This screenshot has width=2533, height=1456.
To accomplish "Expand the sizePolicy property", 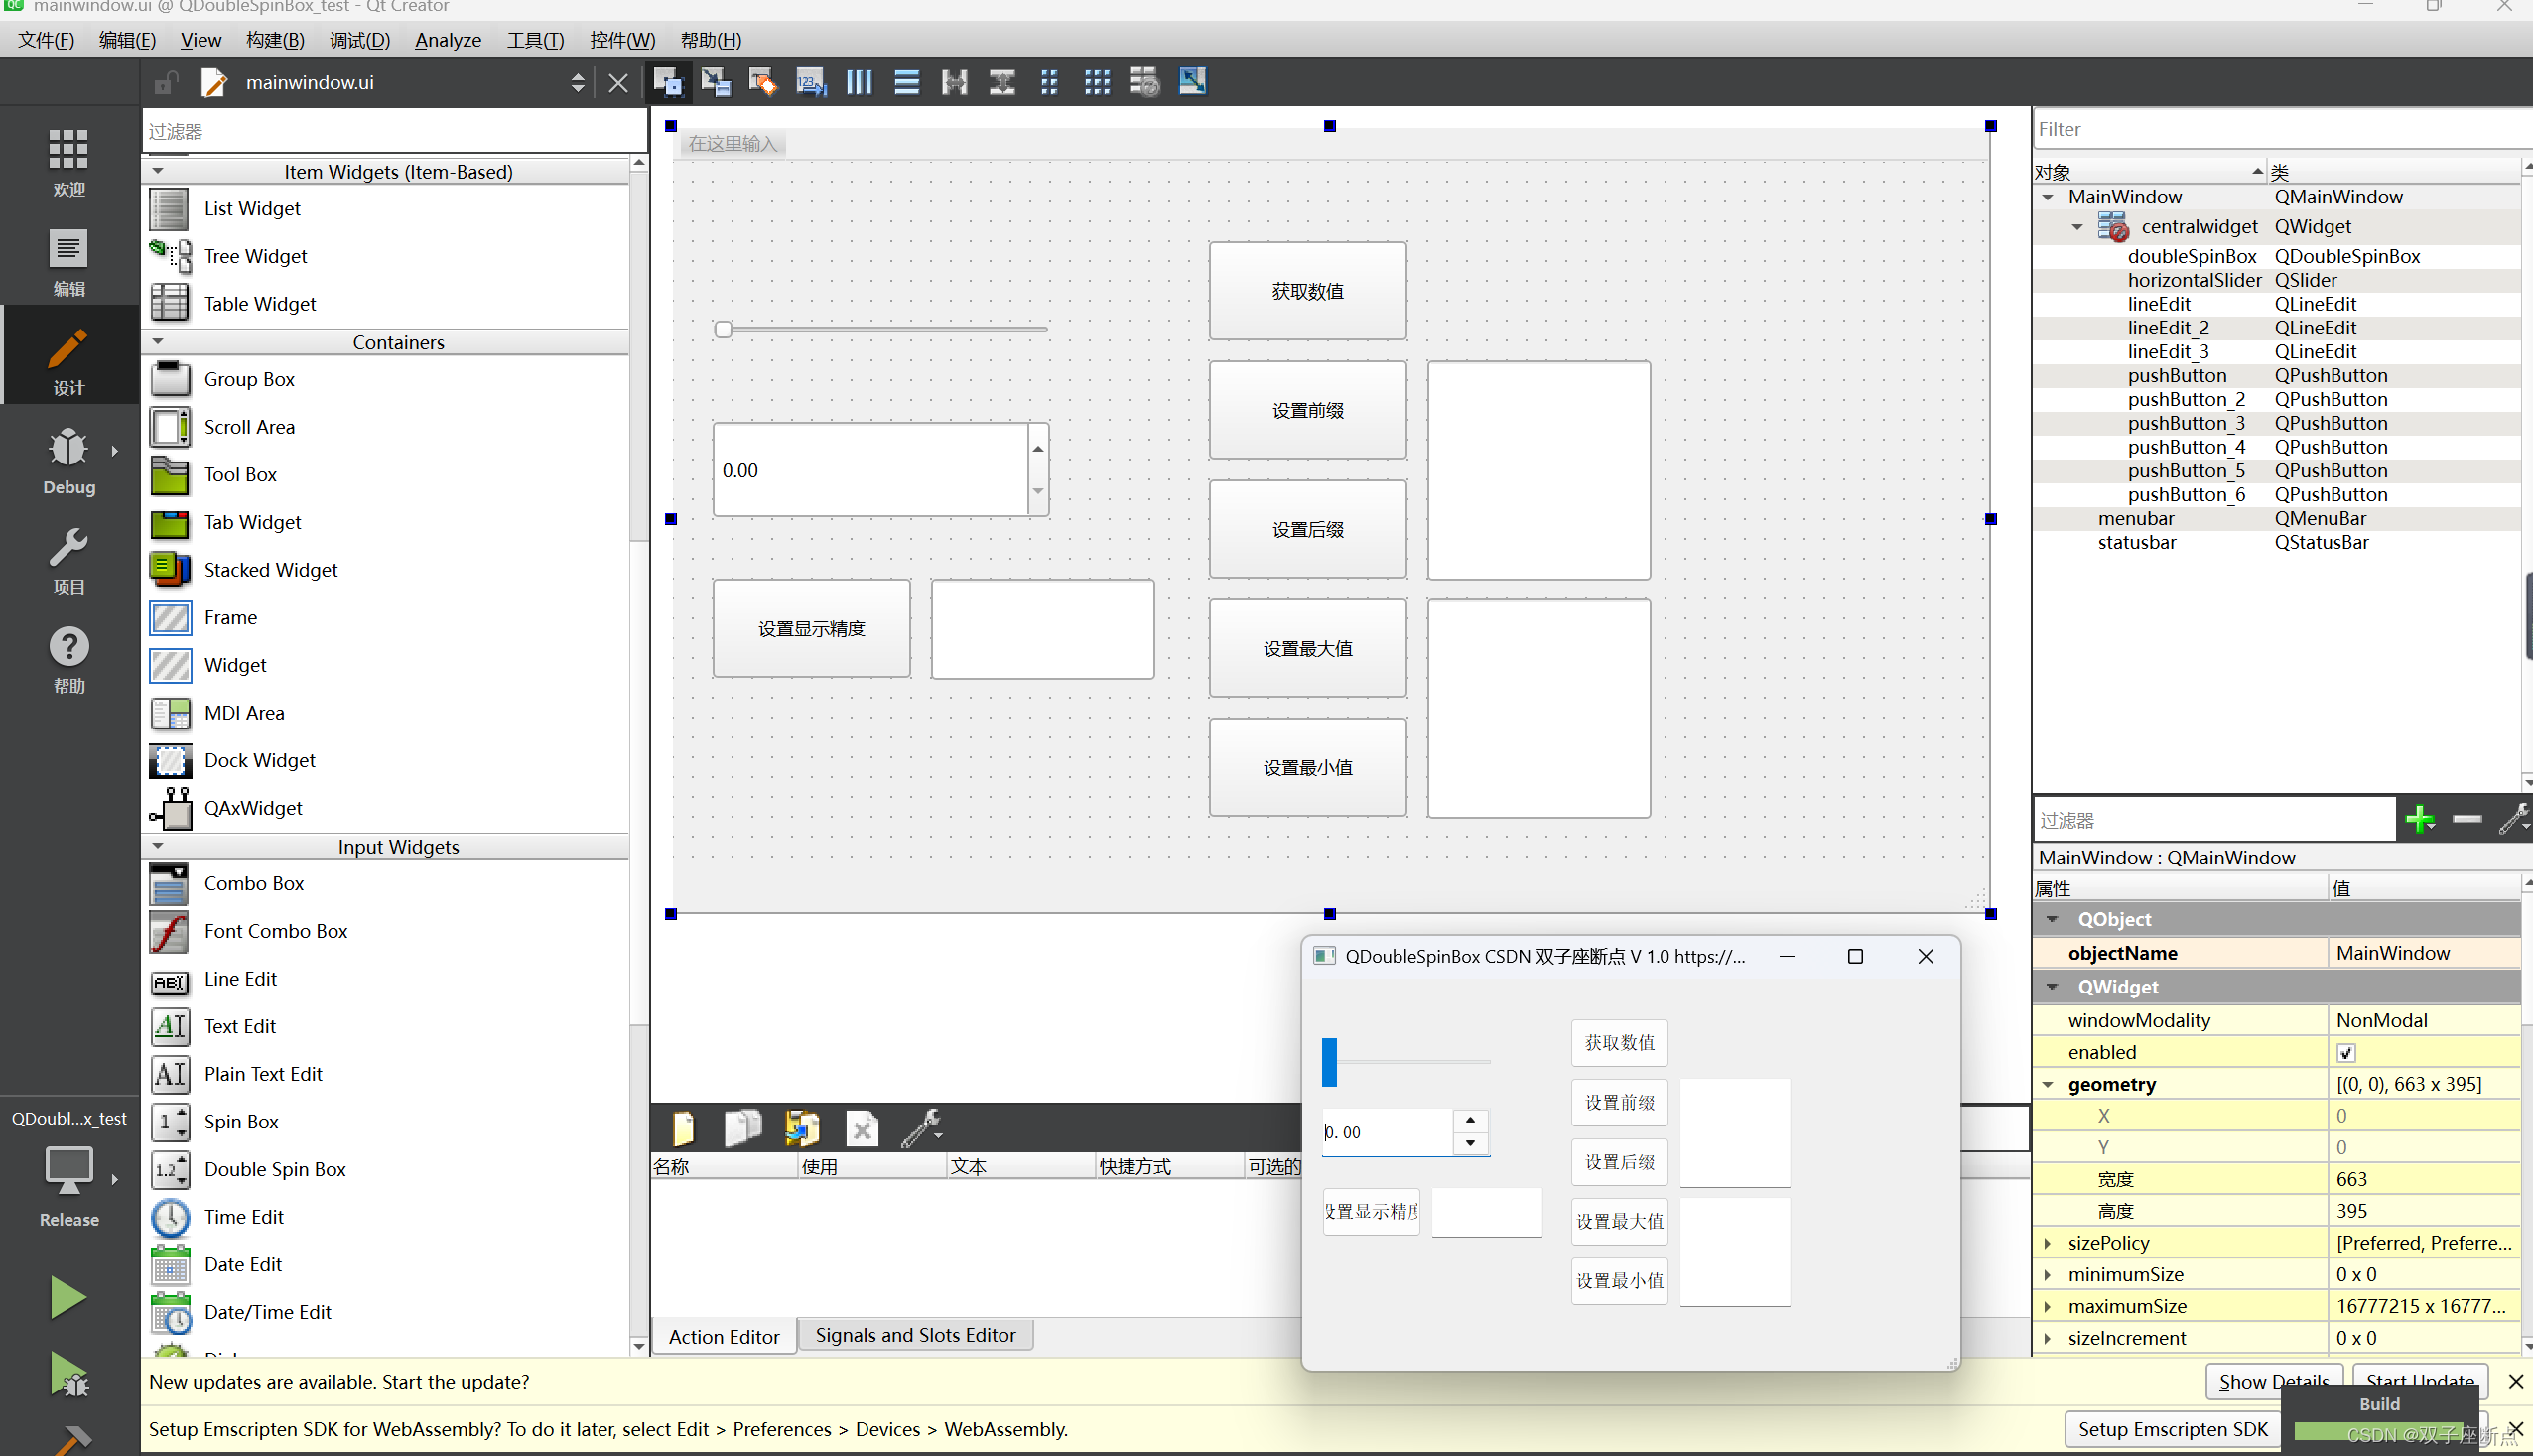I will point(2047,1243).
